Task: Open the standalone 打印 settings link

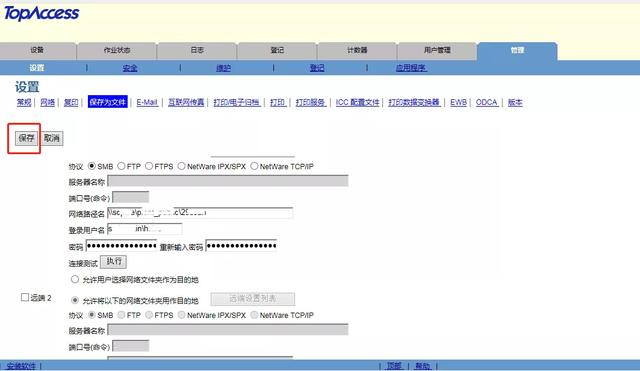Action: [x=278, y=102]
